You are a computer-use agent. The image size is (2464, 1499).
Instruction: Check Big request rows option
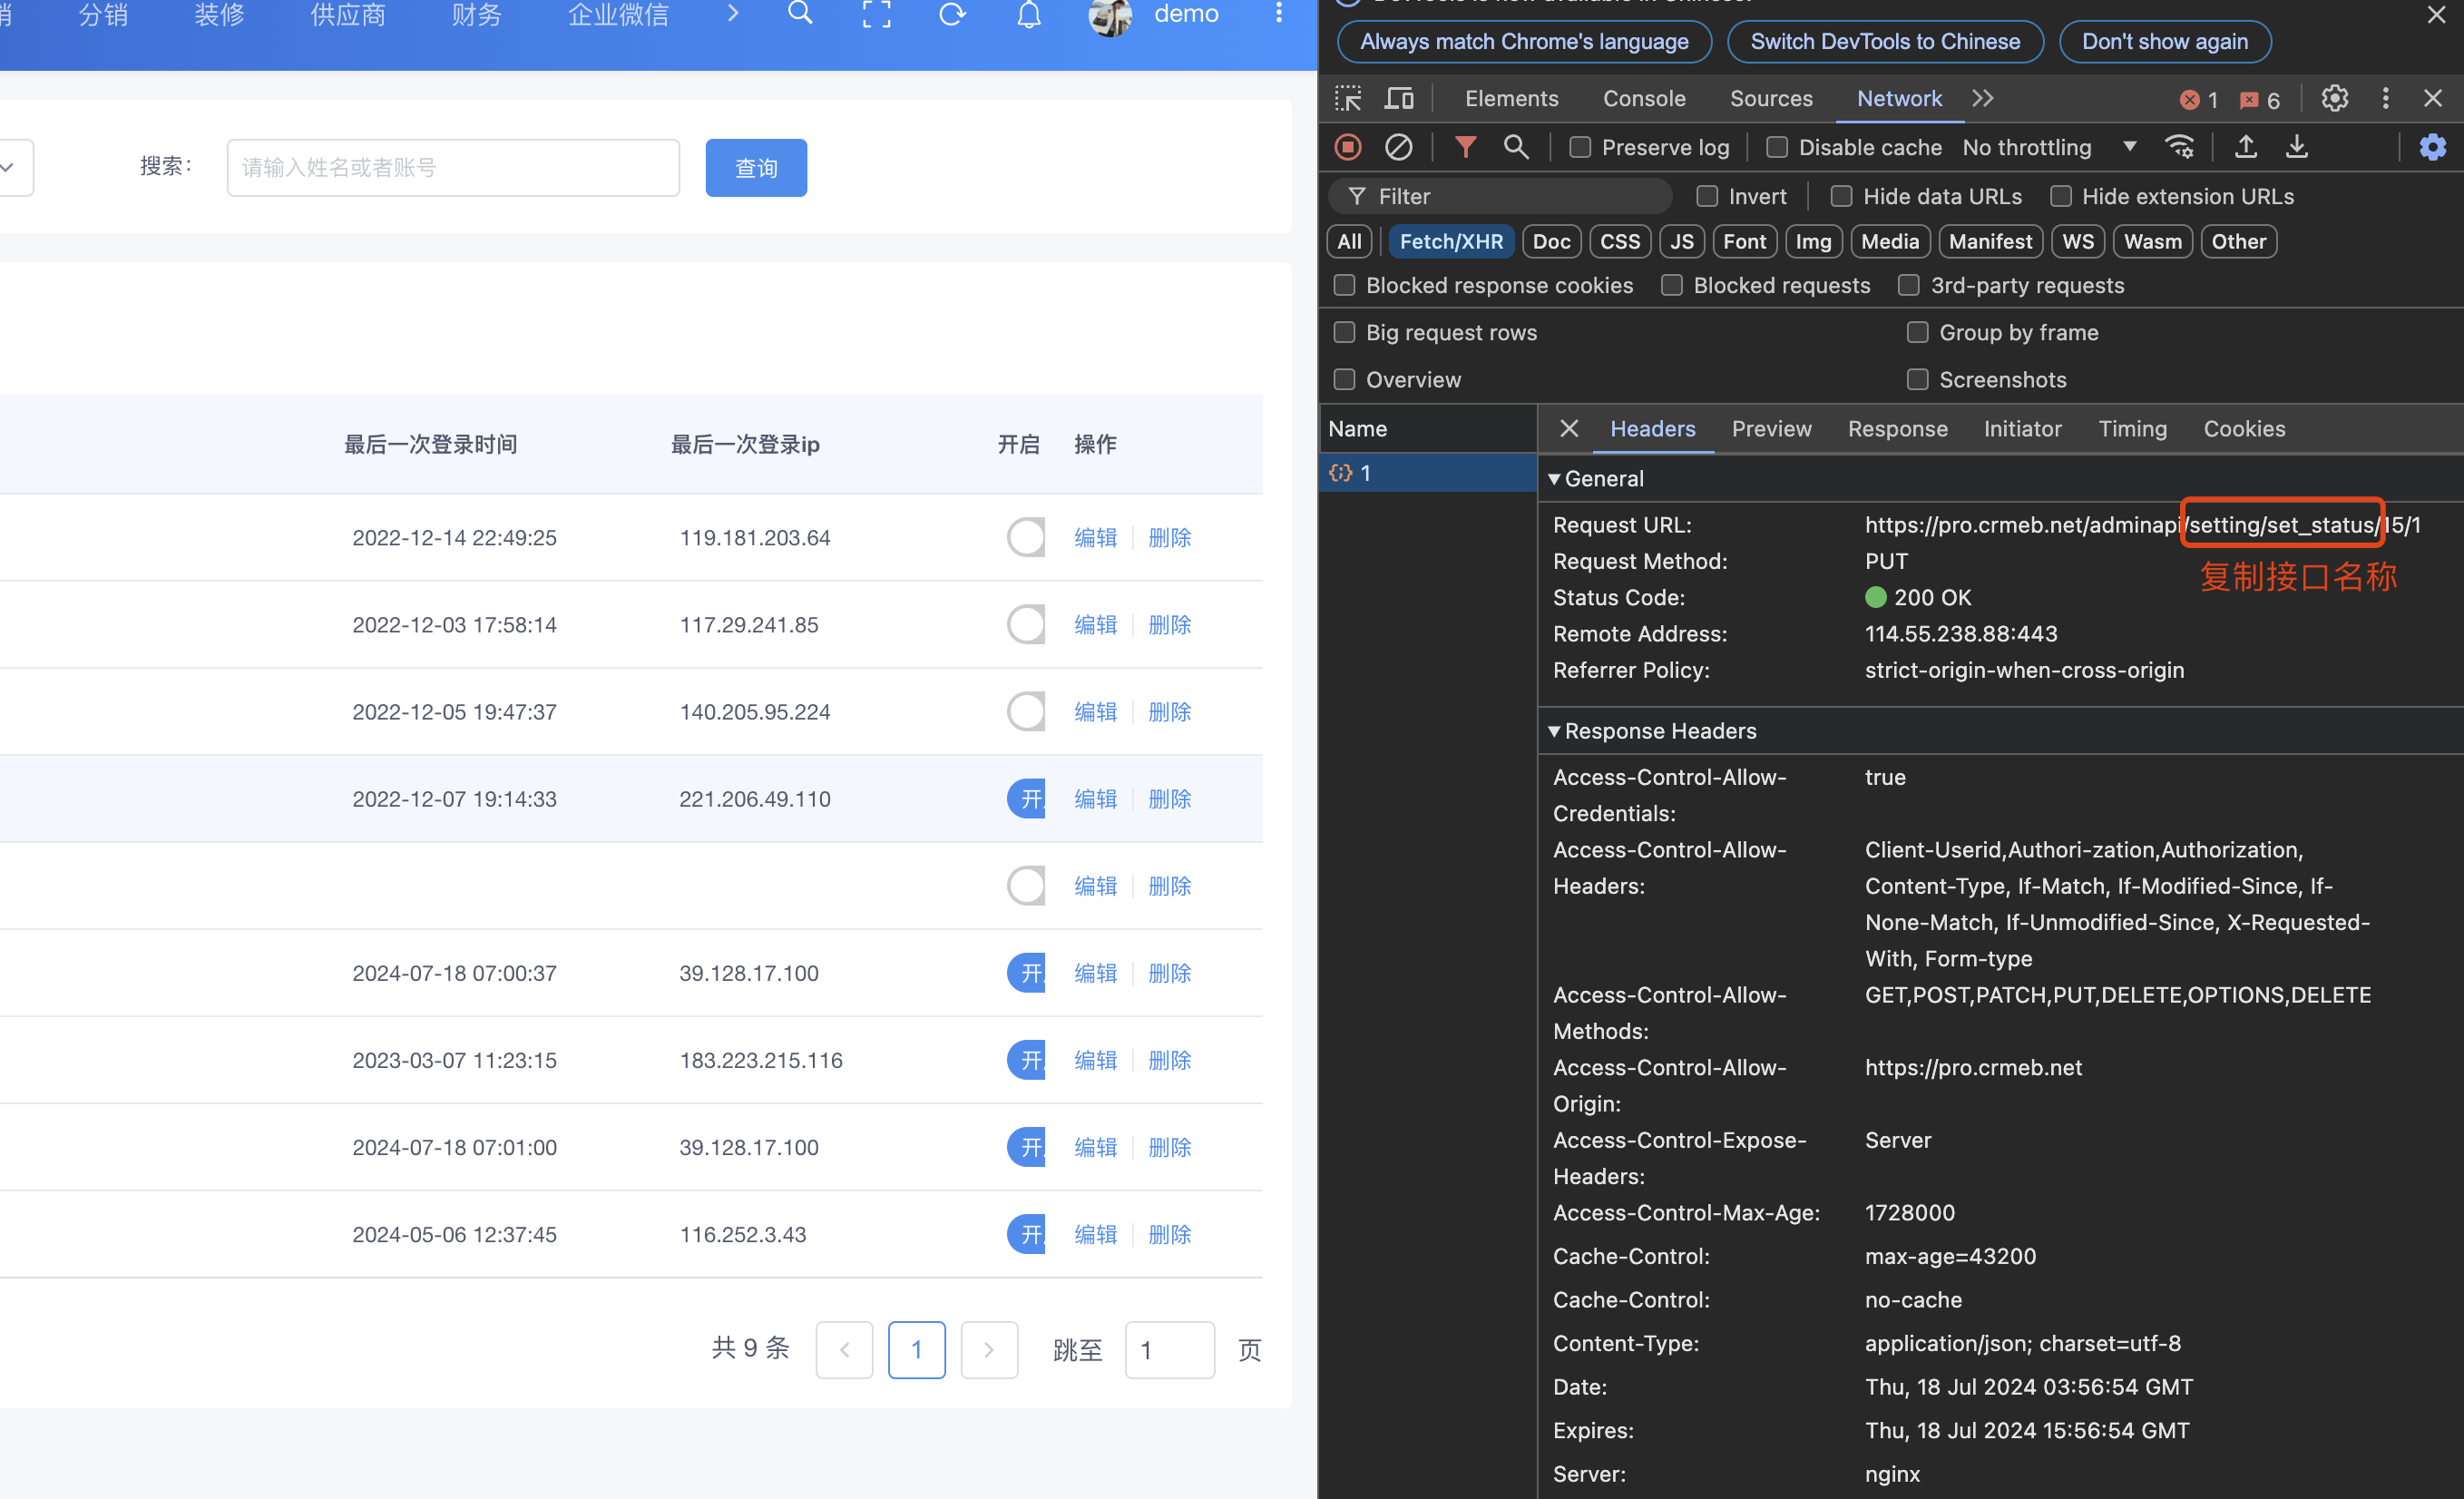coord(1345,333)
